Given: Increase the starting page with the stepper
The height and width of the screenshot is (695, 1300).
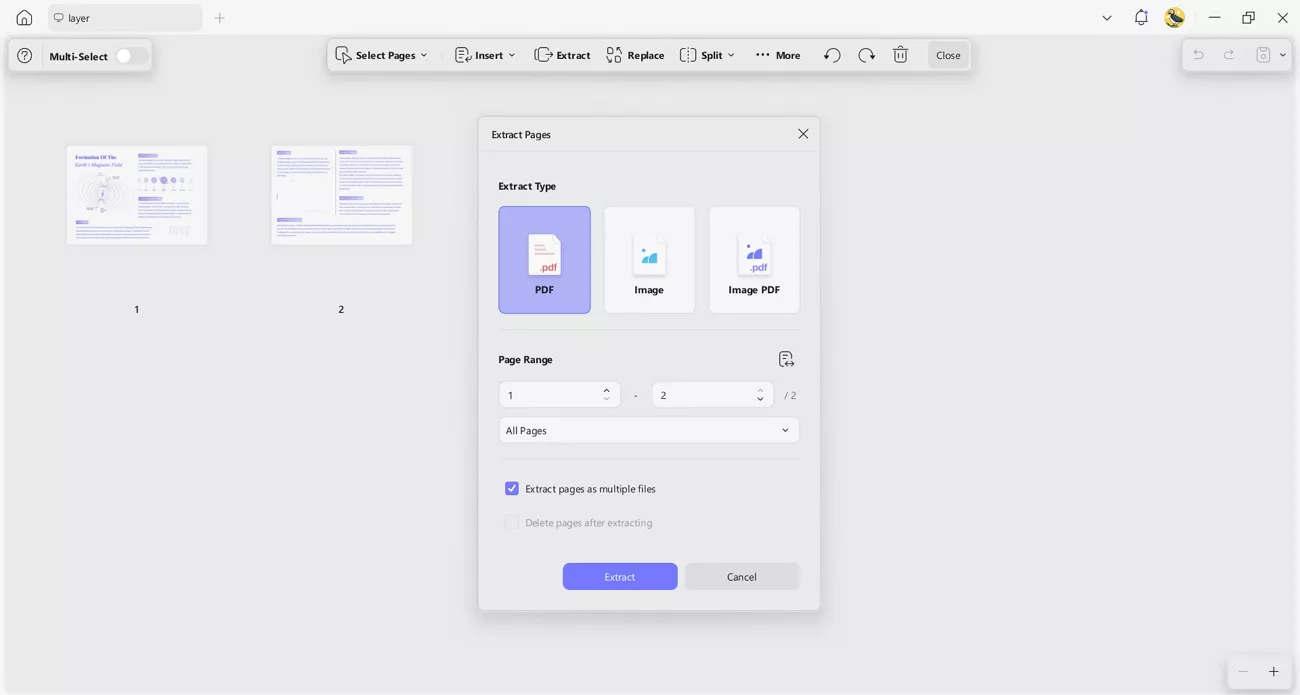Looking at the screenshot, I should point(606,389).
